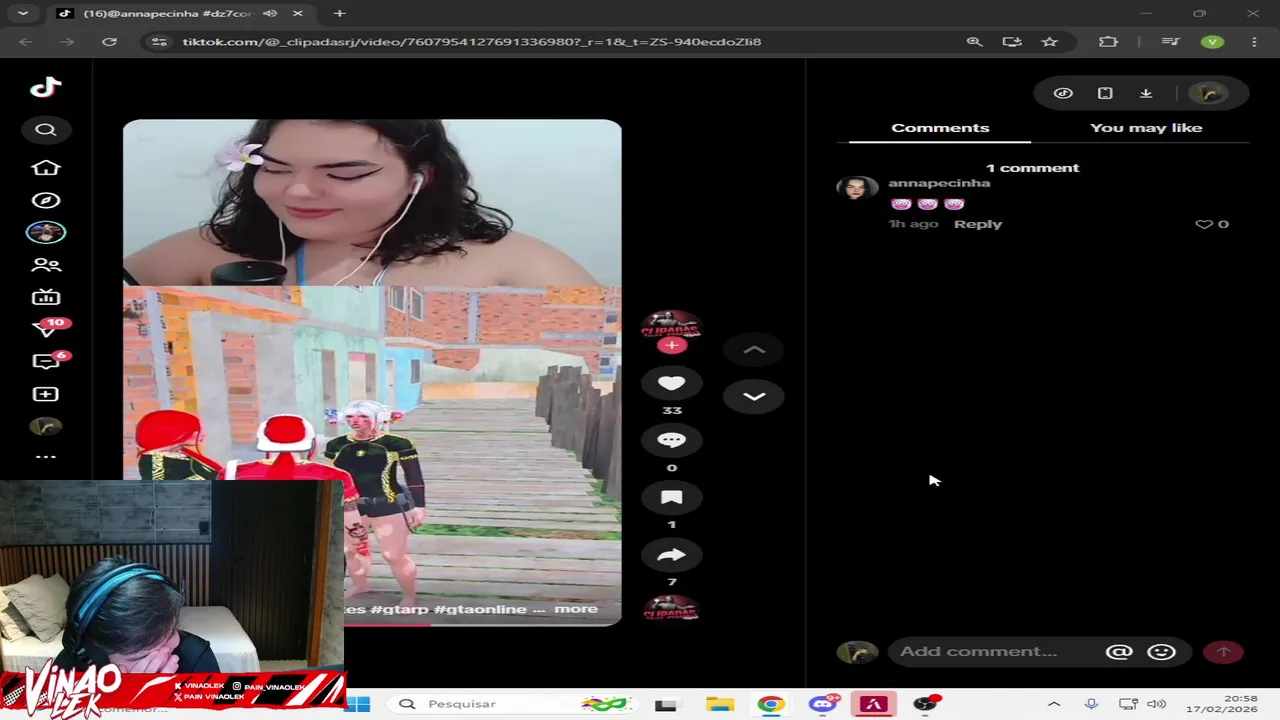Reload the page in Chrome
Image resolution: width=1280 pixels, height=720 pixels.
(x=109, y=42)
